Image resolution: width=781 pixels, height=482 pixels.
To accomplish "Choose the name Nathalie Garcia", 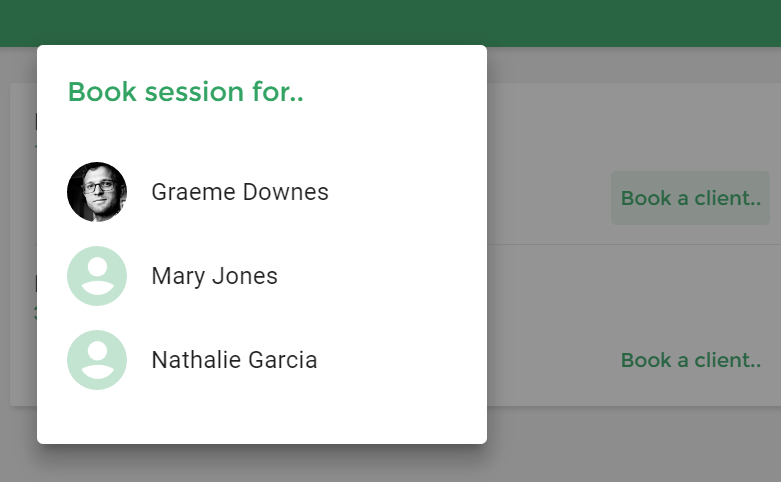I will (x=234, y=360).
